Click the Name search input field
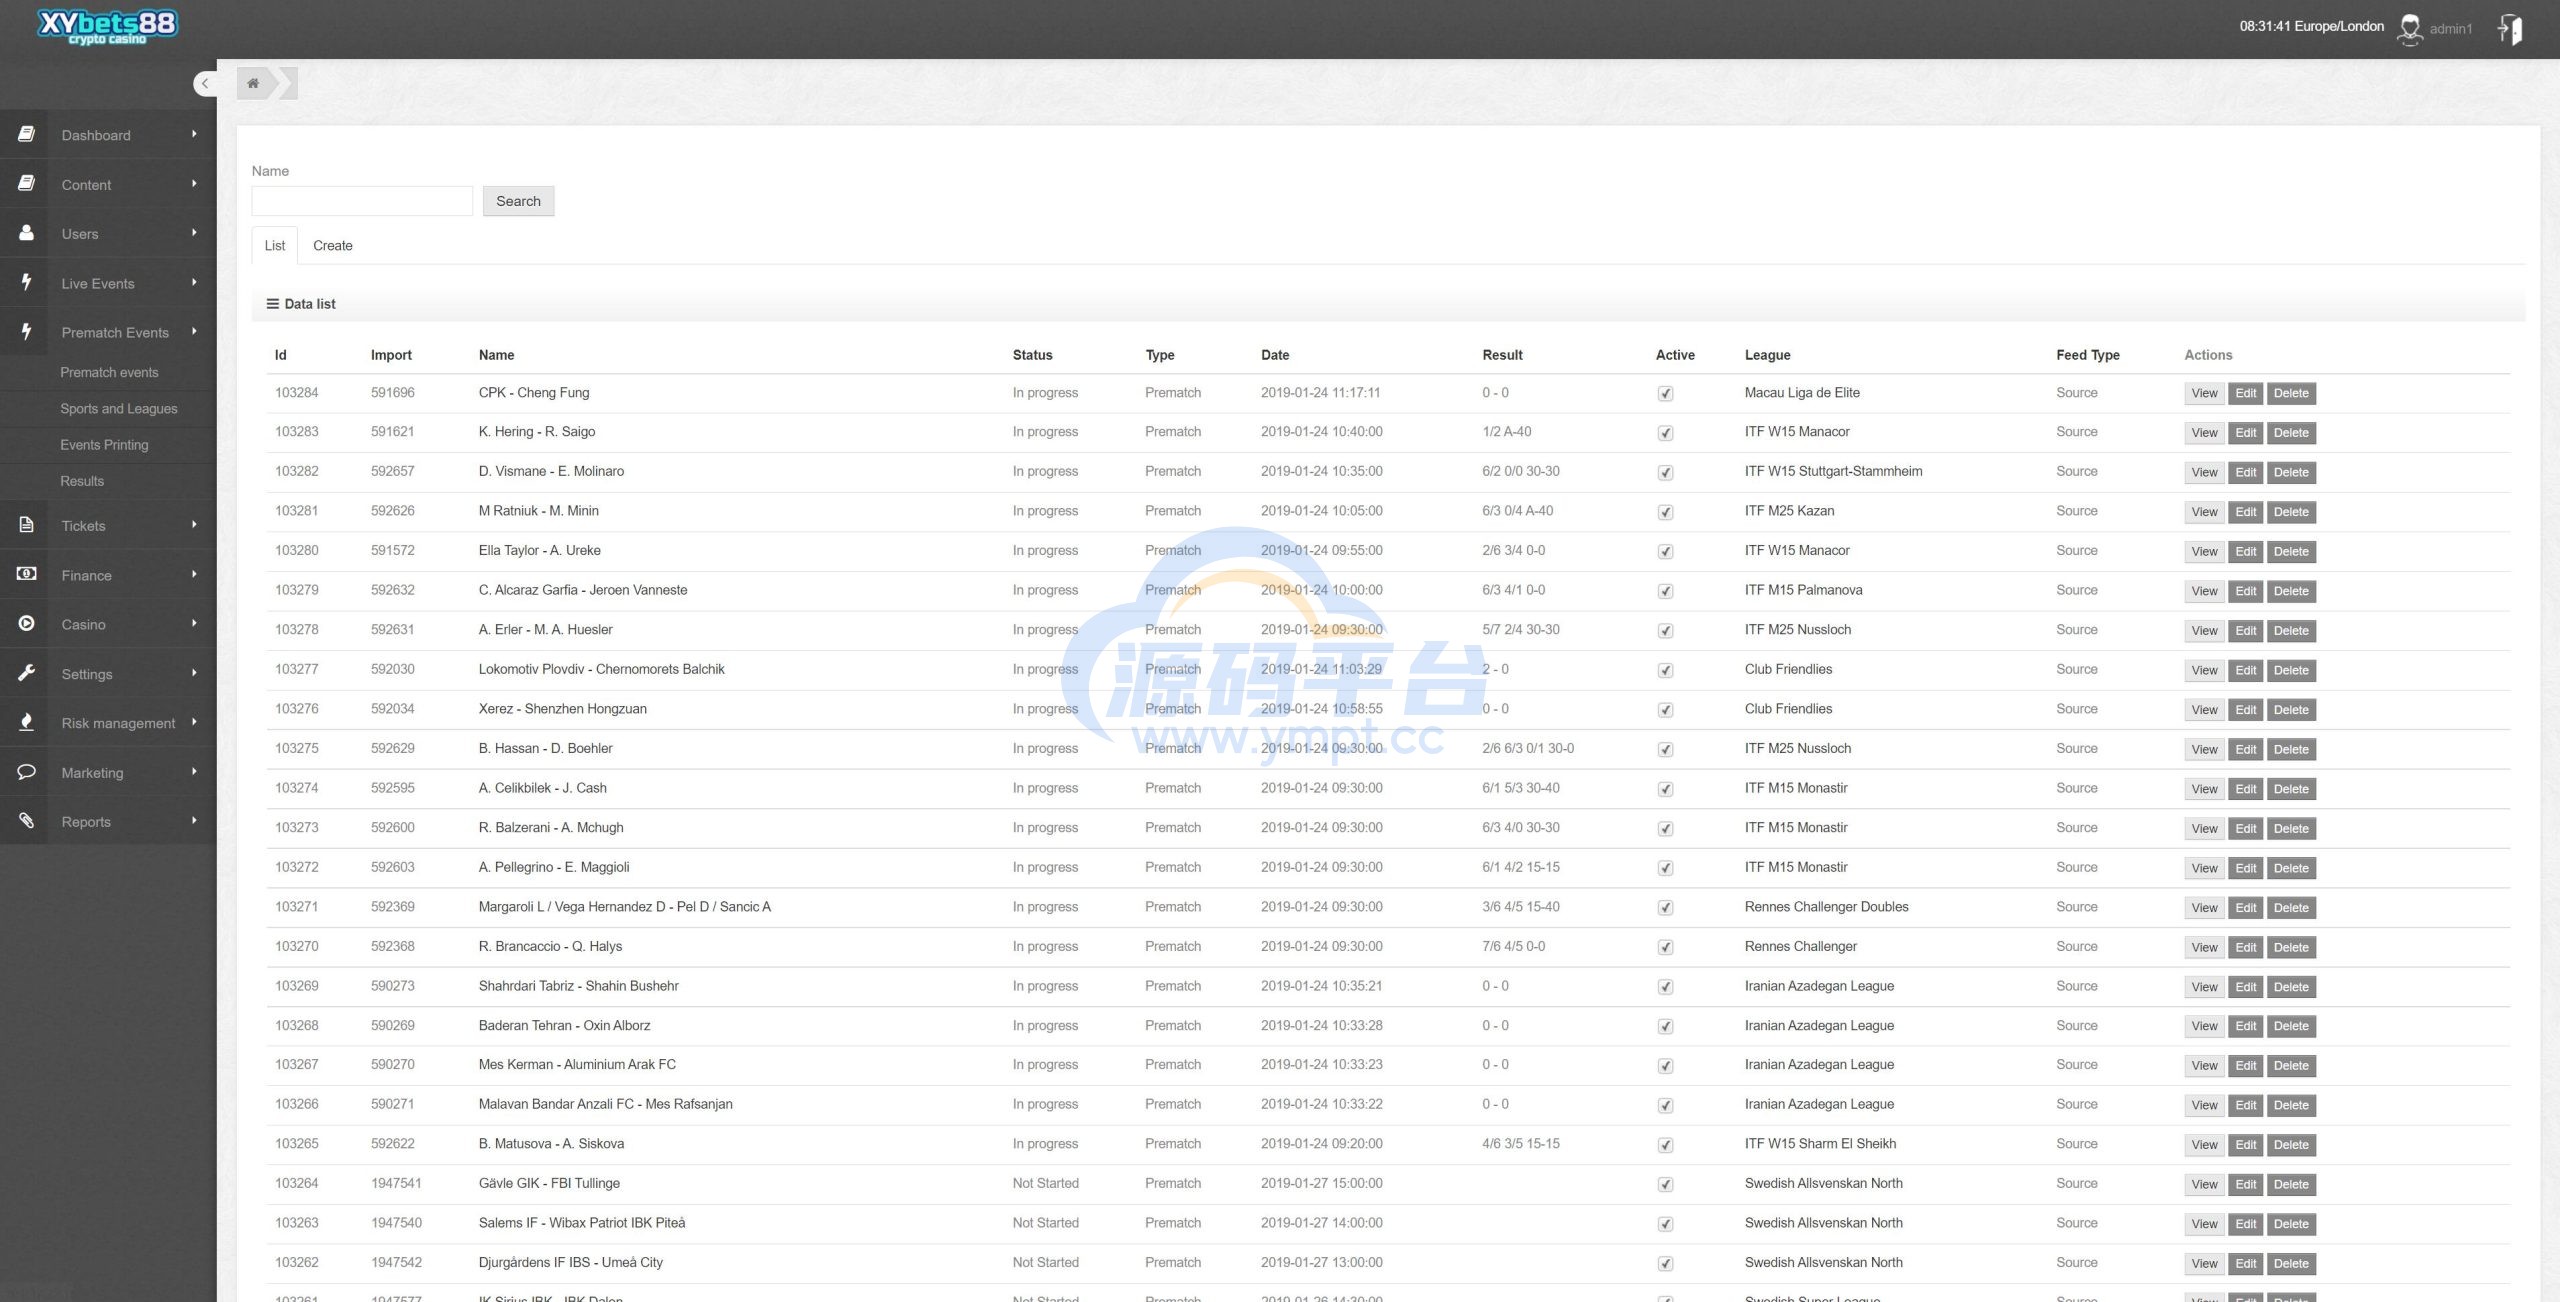The height and width of the screenshot is (1302, 2560). click(362, 201)
